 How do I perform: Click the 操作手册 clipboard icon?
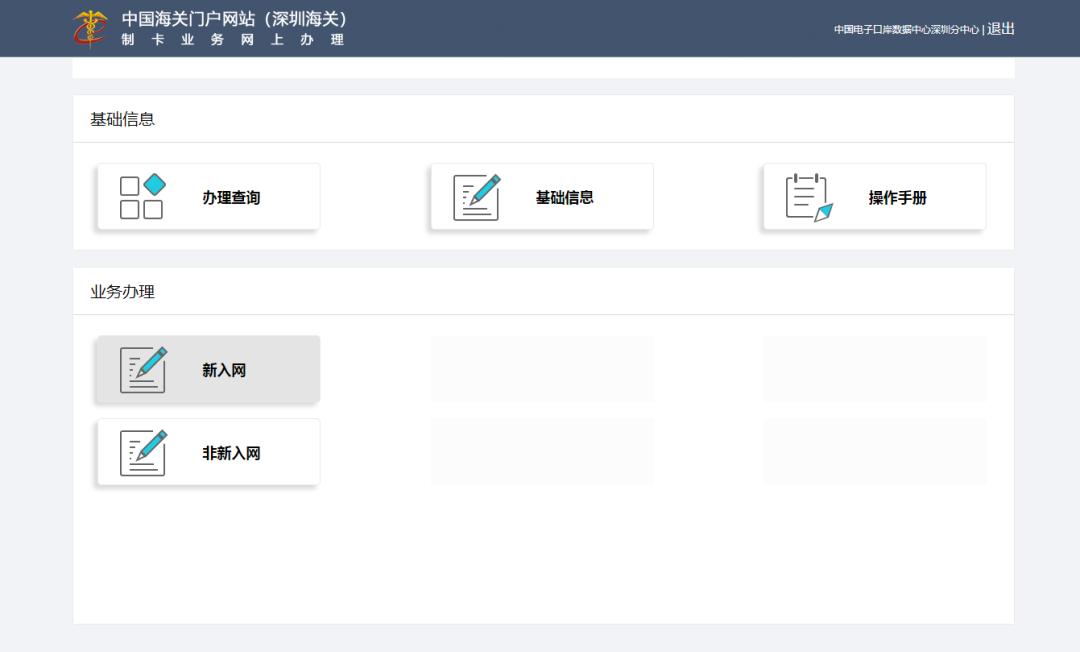pyautogui.click(x=805, y=196)
